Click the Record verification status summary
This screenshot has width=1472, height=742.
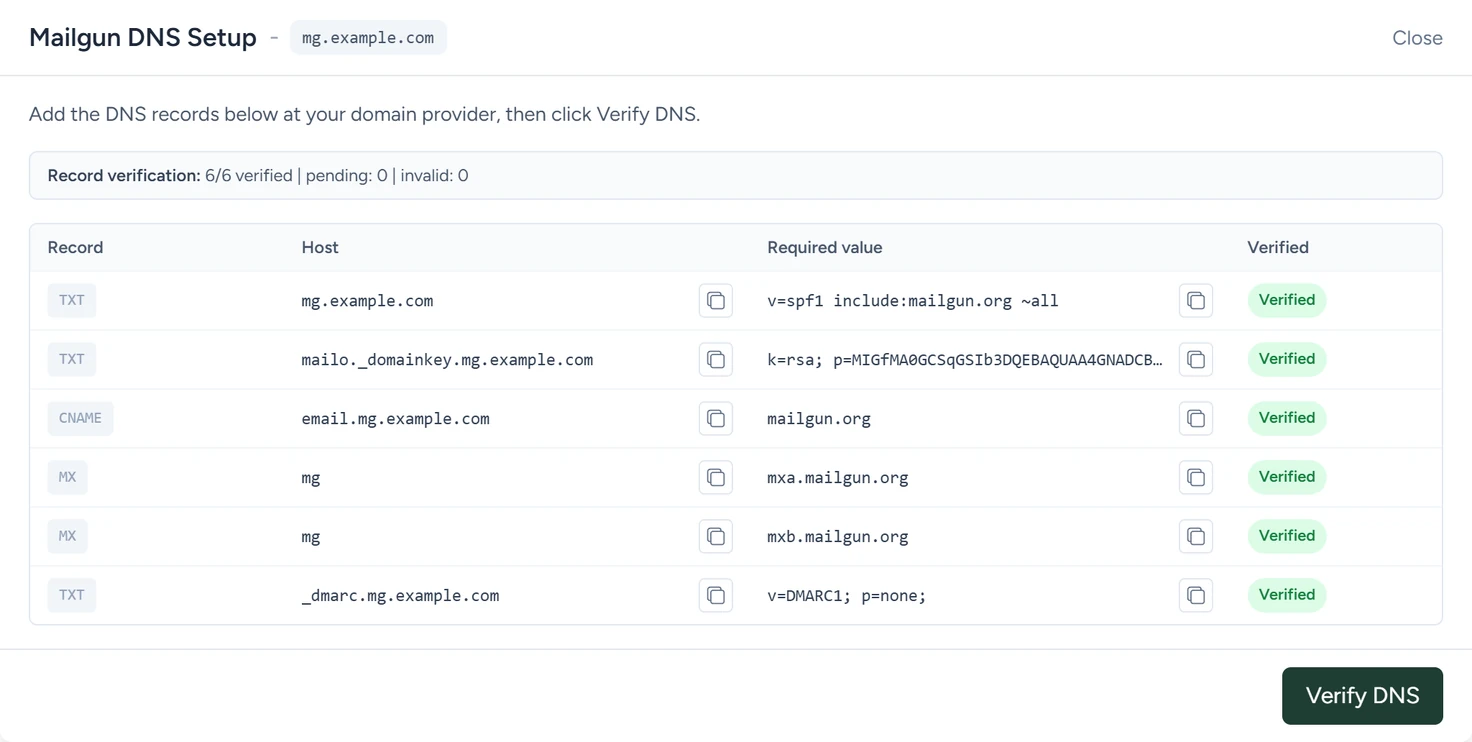736,176
